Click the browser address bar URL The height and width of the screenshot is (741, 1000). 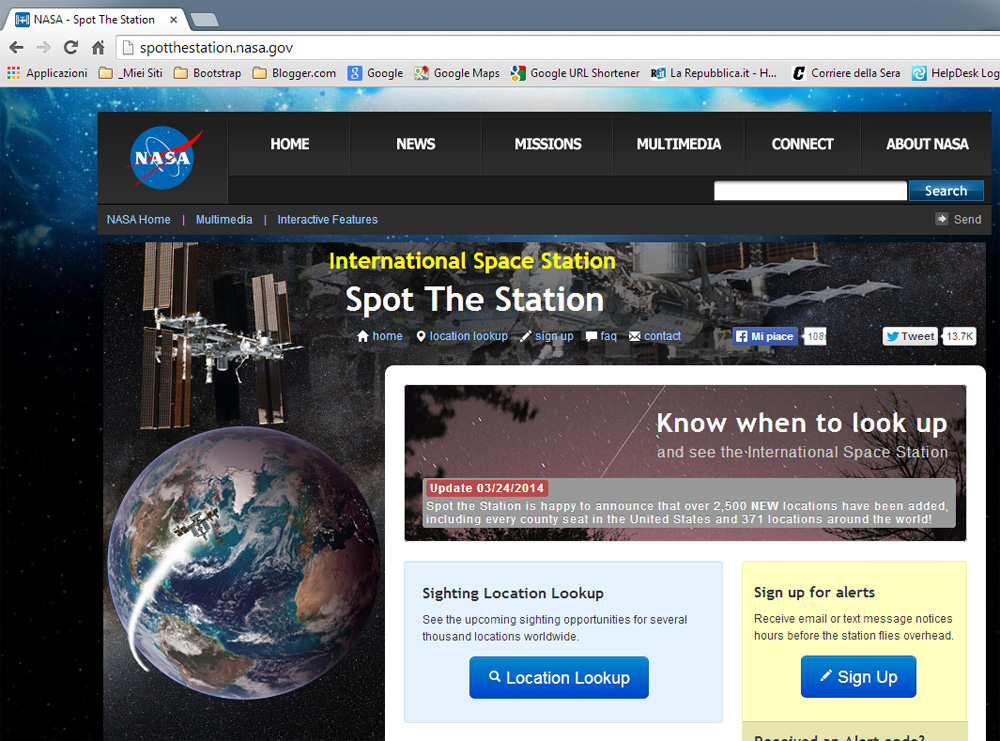216,48
